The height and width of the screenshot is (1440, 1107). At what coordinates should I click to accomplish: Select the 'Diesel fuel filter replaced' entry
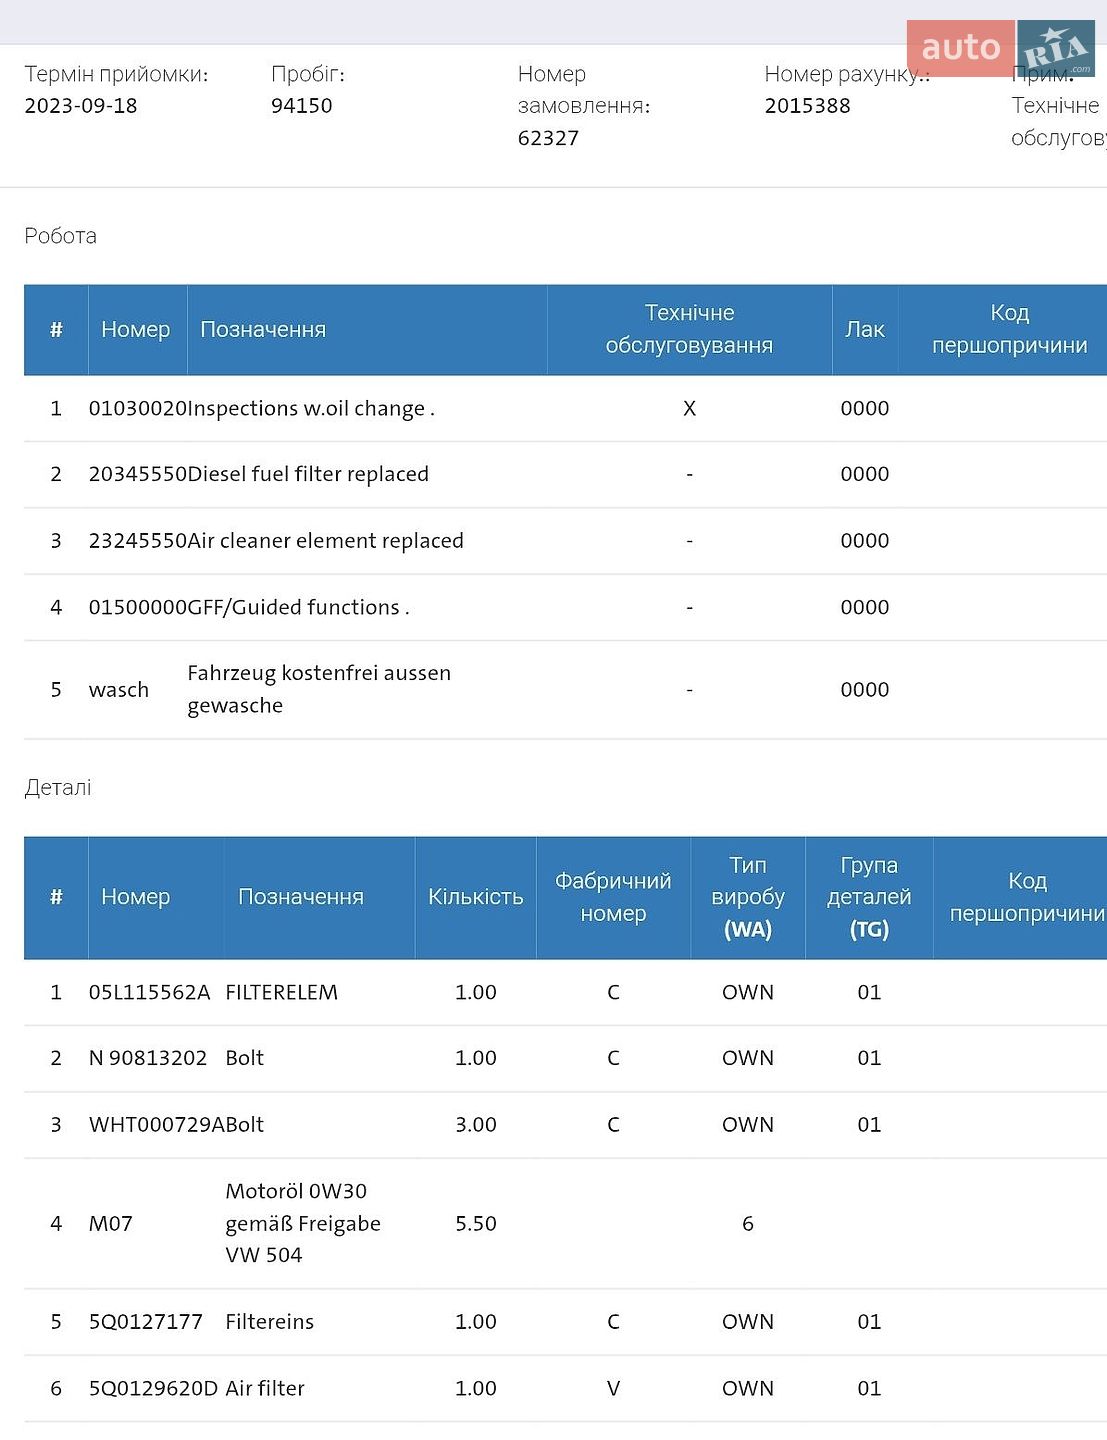[308, 474]
